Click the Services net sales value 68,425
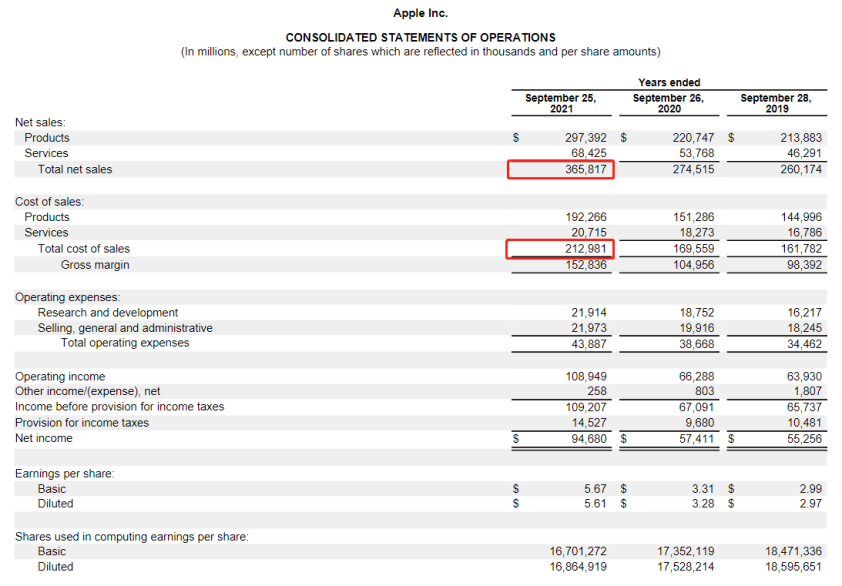This screenshot has height=586, width=842. 589,154
